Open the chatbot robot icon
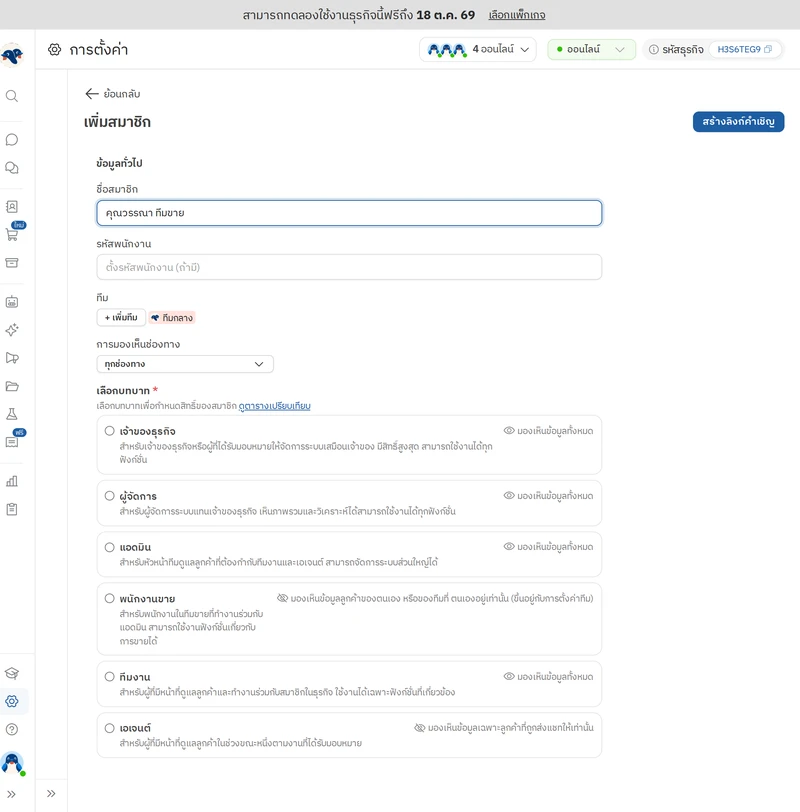The image size is (800, 812). pyautogui.click(x=12, y=302)
